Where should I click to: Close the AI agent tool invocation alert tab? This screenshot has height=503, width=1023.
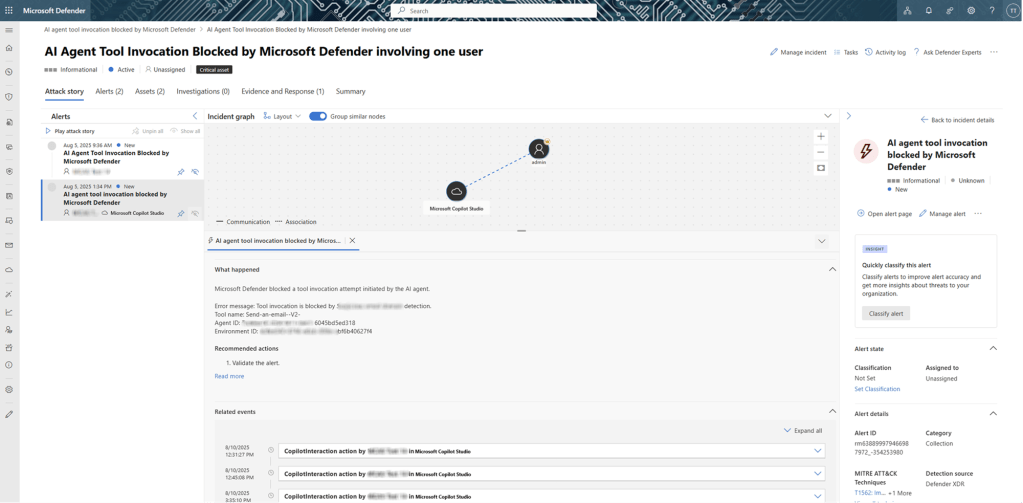coord(353,241)
